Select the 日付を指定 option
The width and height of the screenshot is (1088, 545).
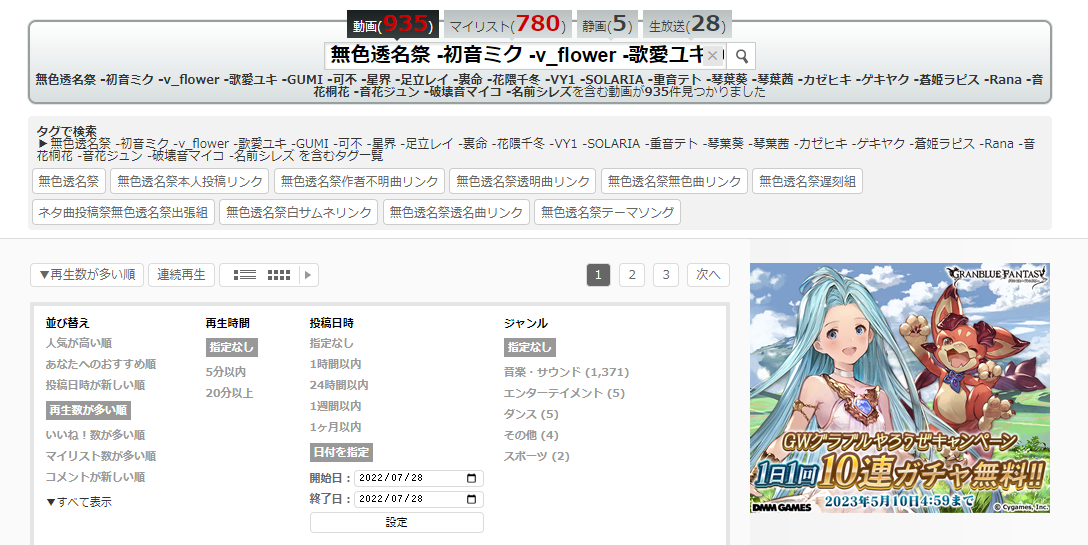click(341, 452)
